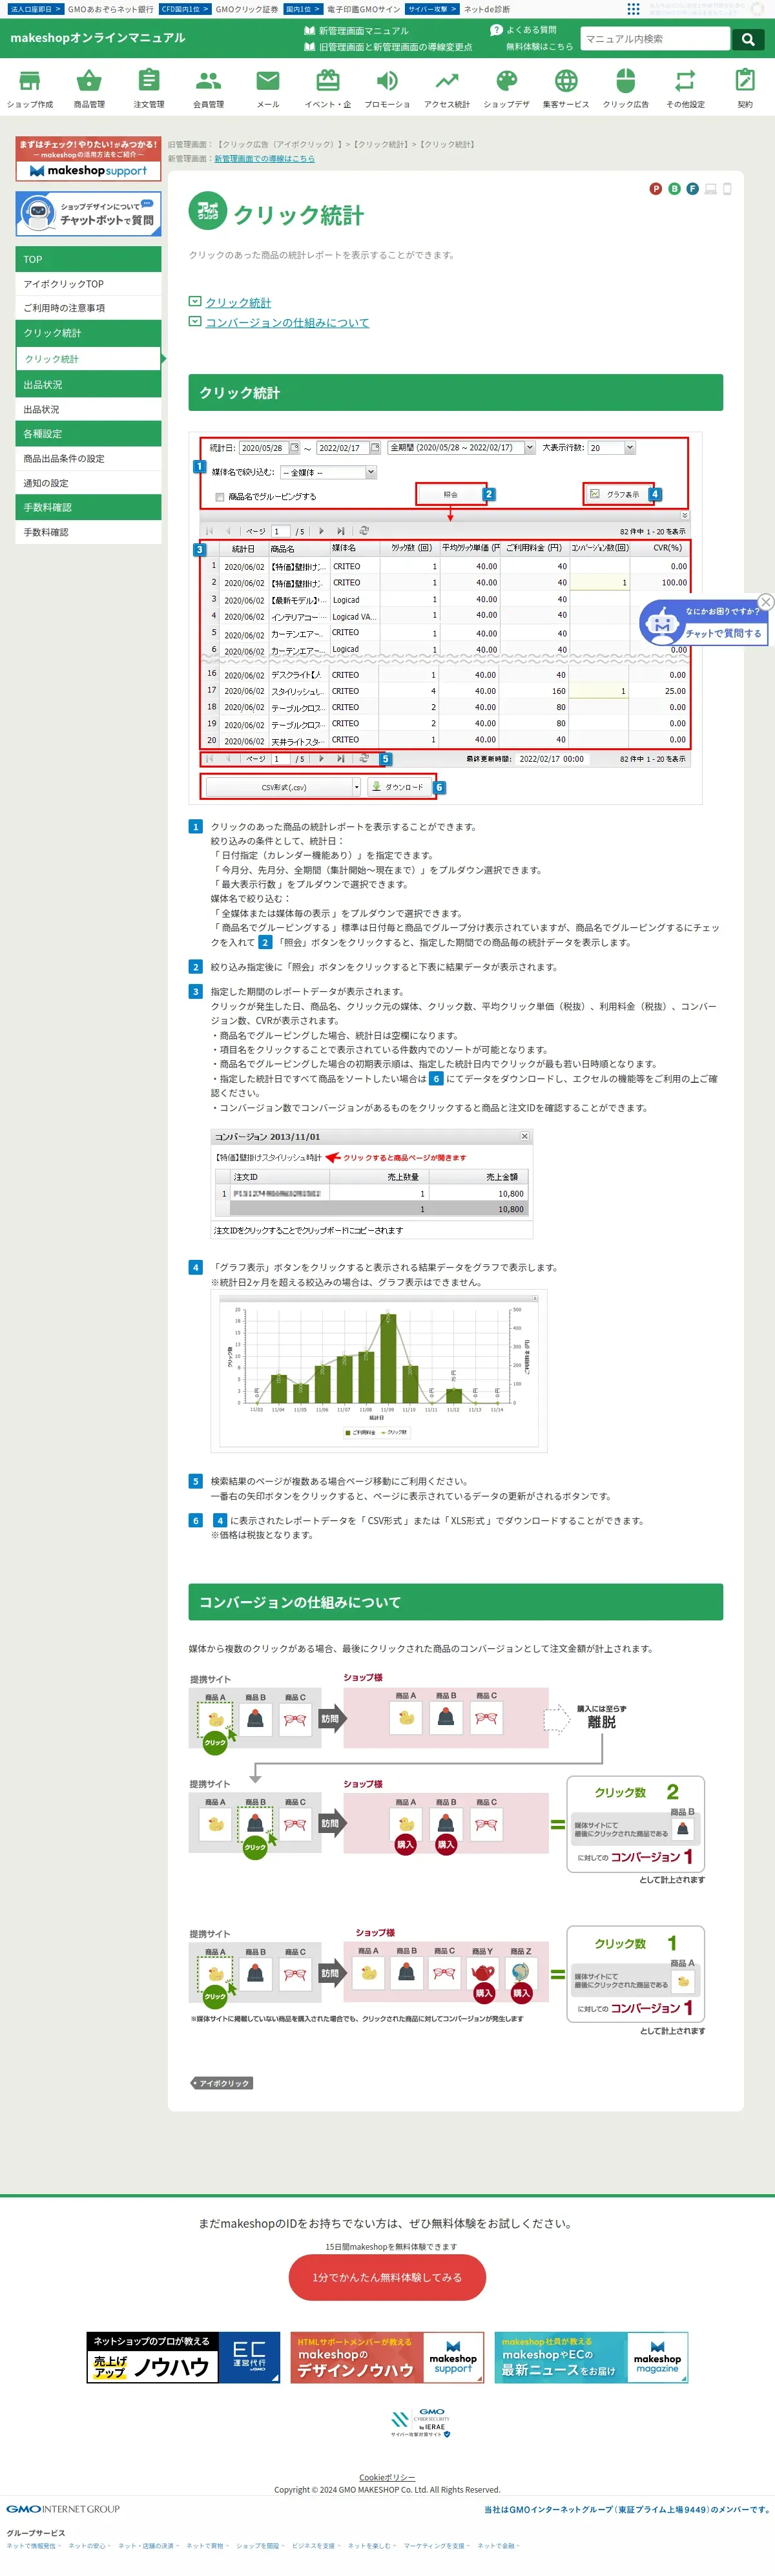Open the イベント gift icon menu
This screenshot has height=2576, width=775.
click(327, 88)
